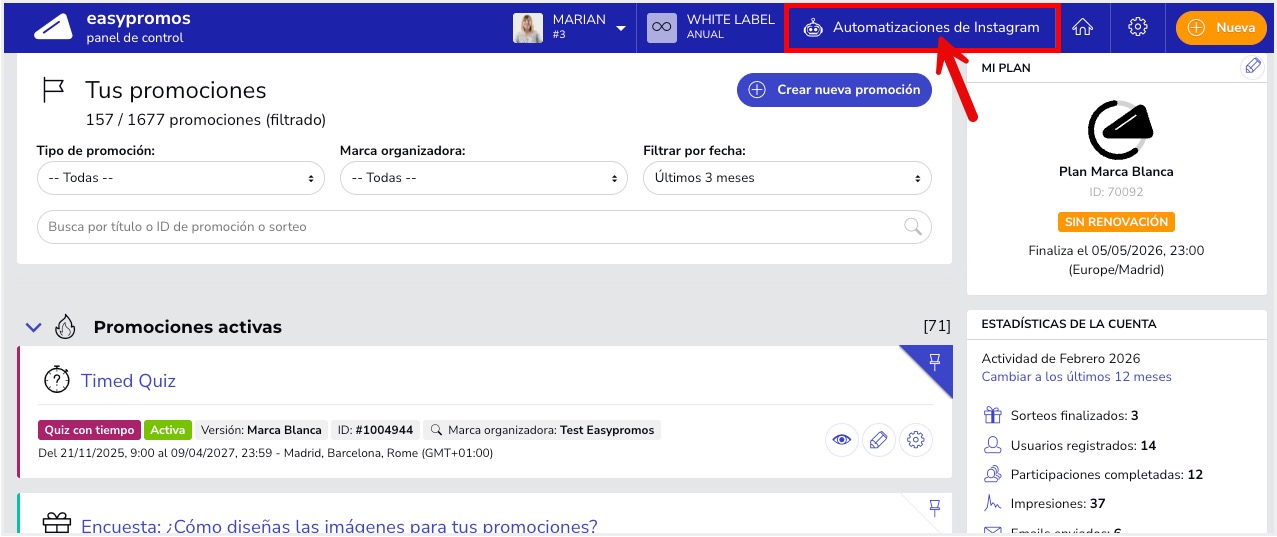Click the flag icon by Tus promociones
This screenshot has height=537, width=1277.
pyautogui.click(x=53, y=90)
